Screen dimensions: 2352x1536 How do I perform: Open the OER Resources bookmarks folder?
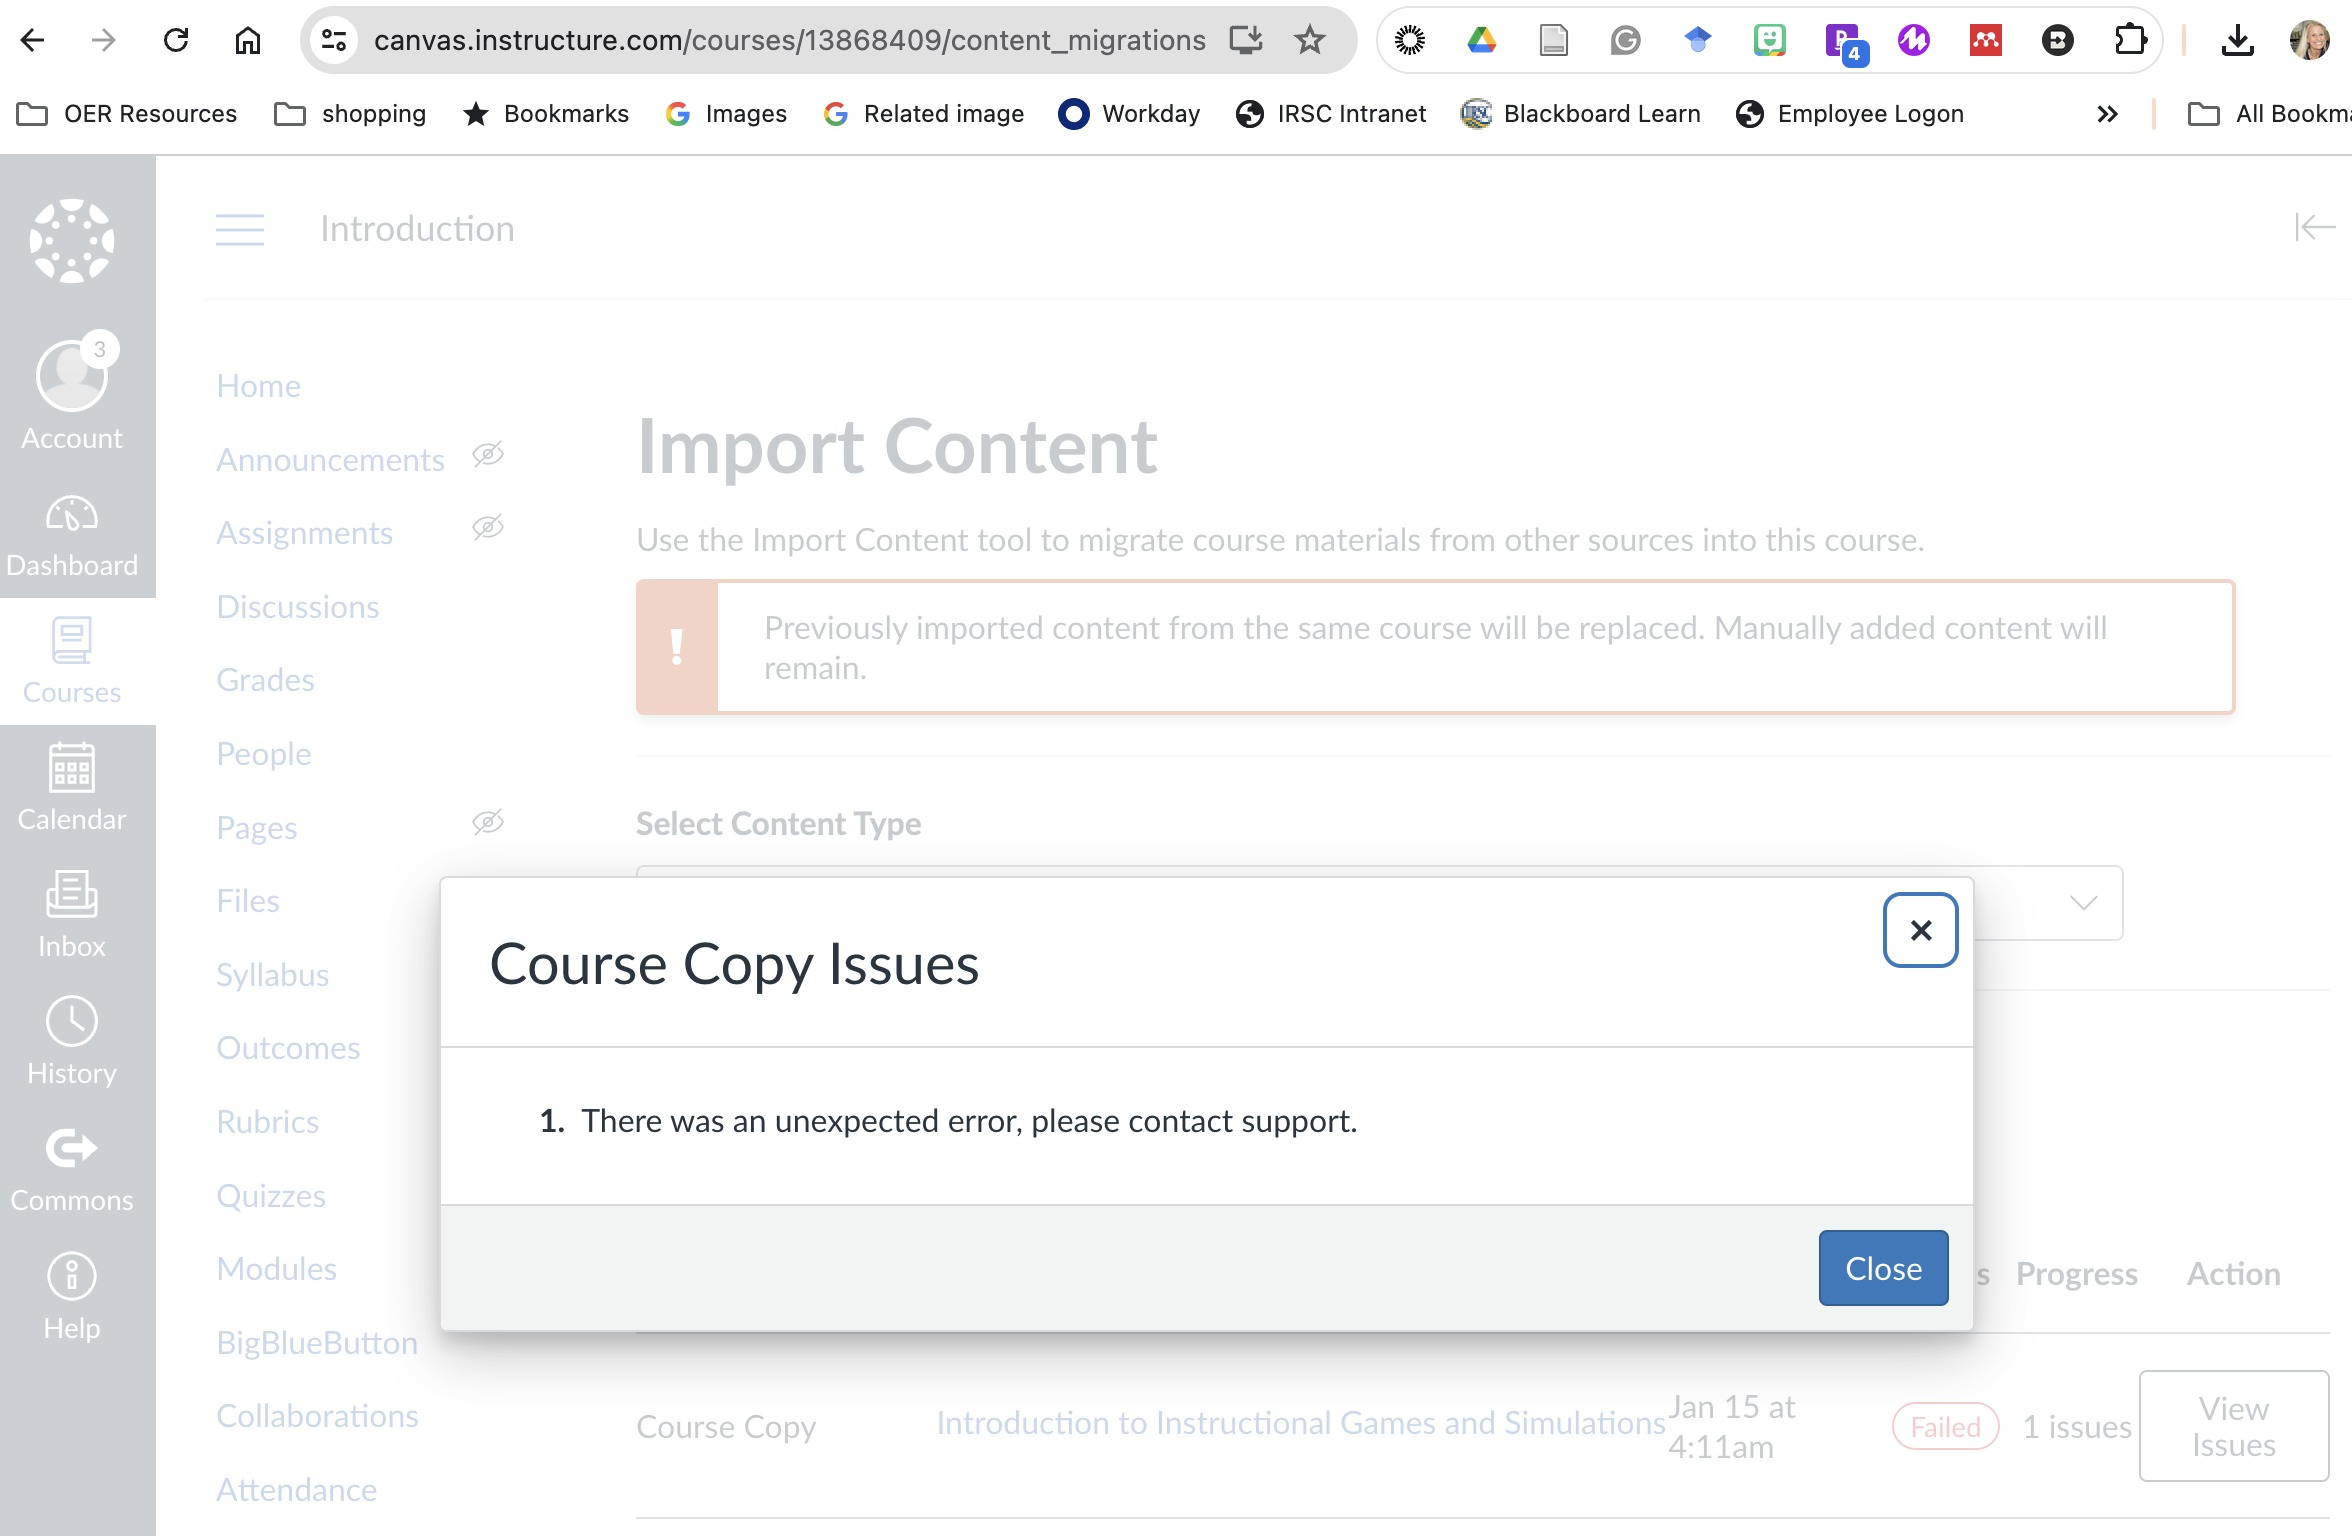click(x=128, y=113)
